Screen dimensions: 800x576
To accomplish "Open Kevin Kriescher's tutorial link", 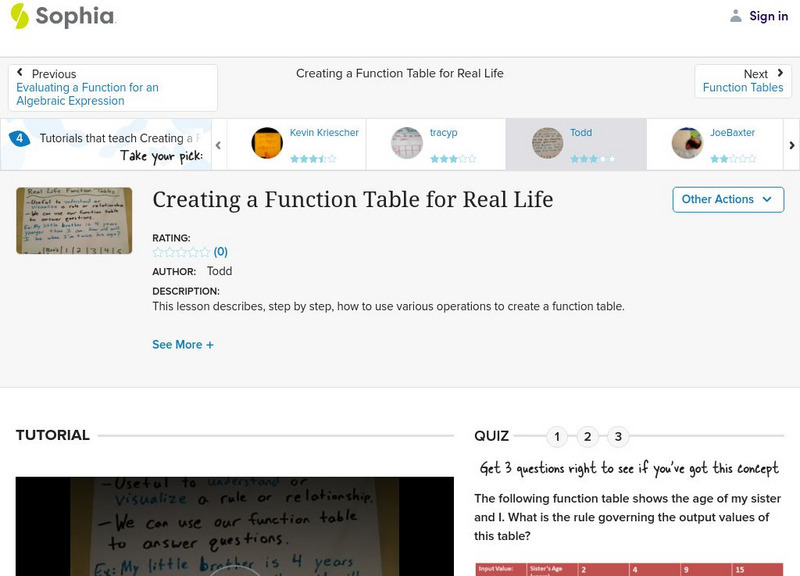I will [x=324, y=133].
